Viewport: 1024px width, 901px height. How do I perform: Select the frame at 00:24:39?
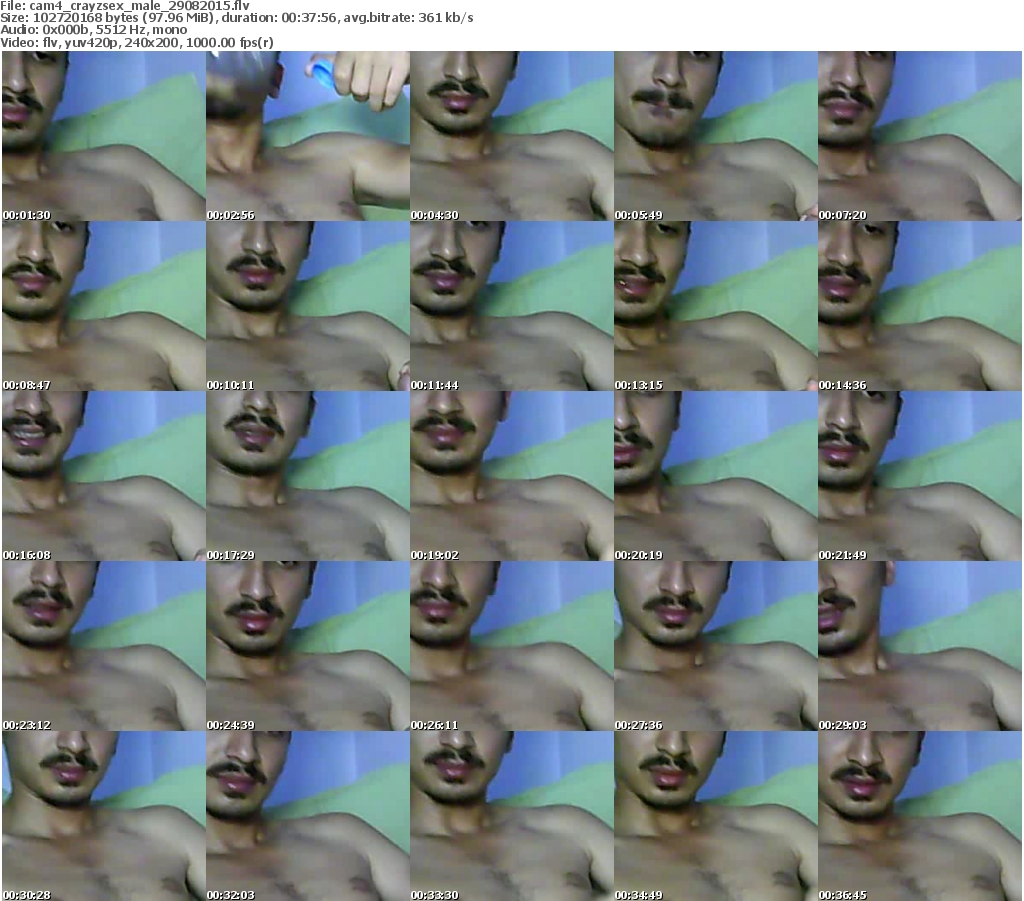pos(308,646)
